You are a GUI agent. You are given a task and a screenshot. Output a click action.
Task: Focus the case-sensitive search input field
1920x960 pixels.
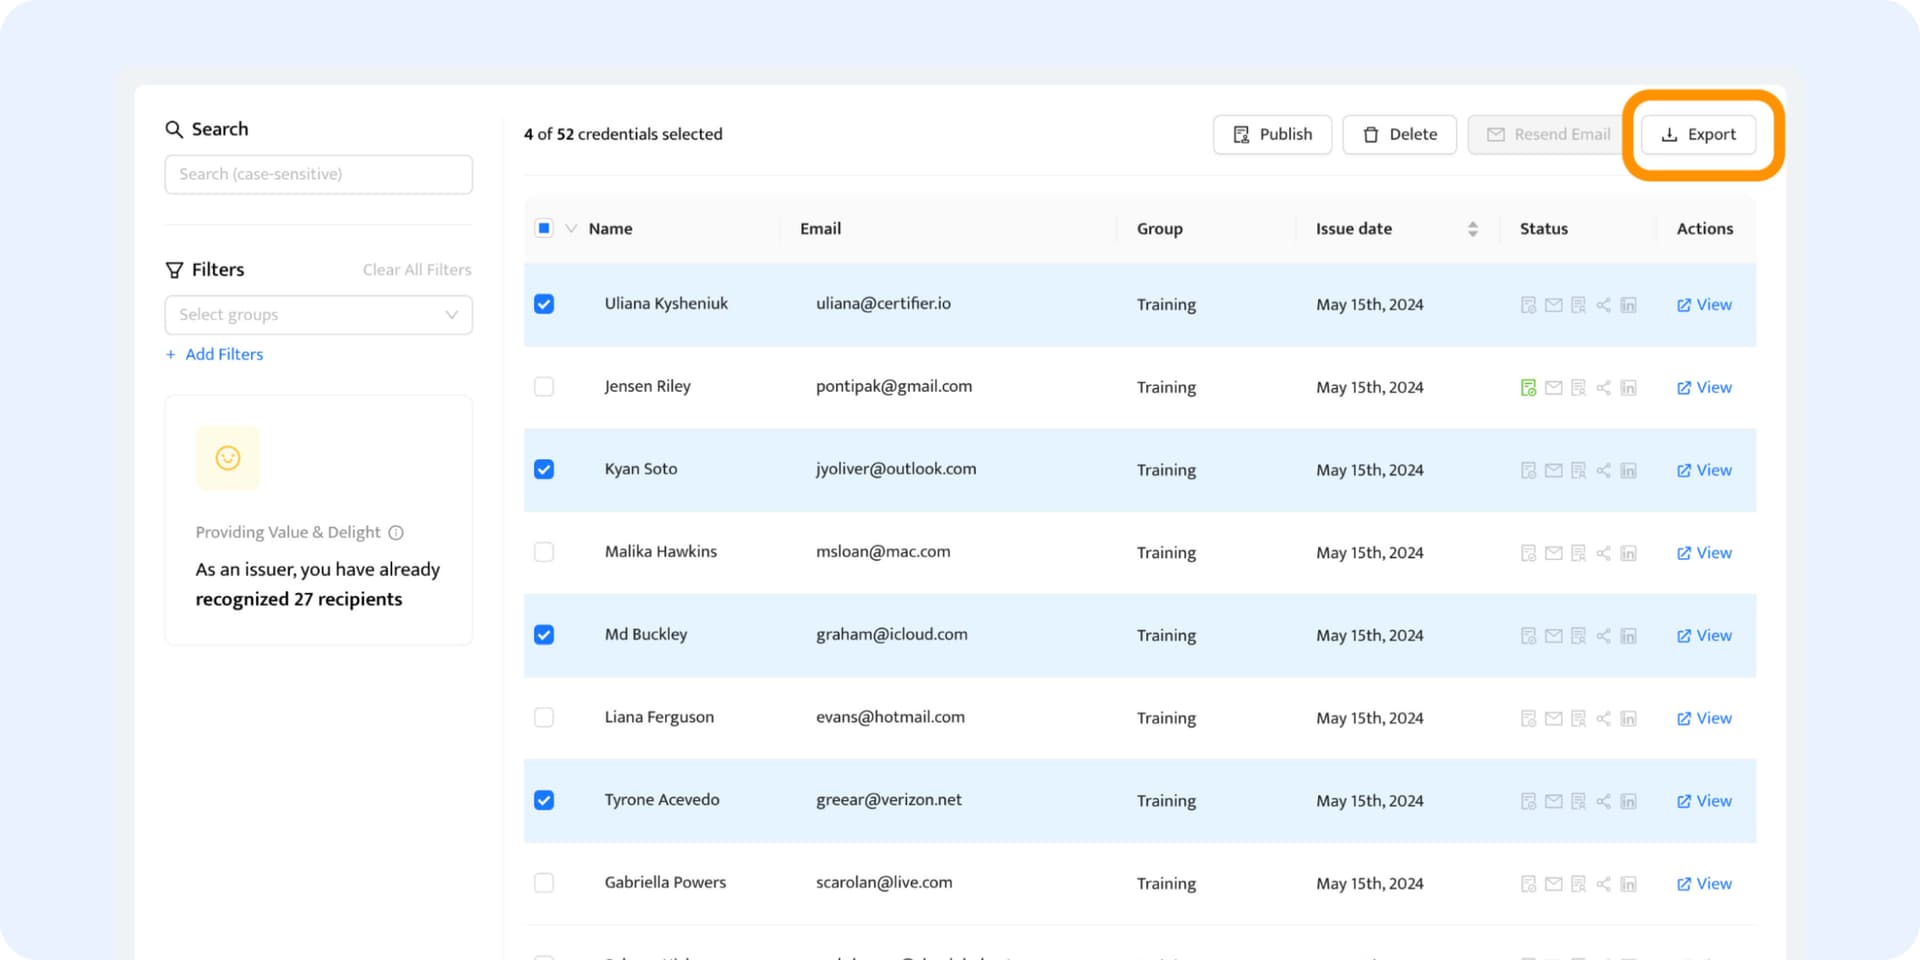coord(318,174)
